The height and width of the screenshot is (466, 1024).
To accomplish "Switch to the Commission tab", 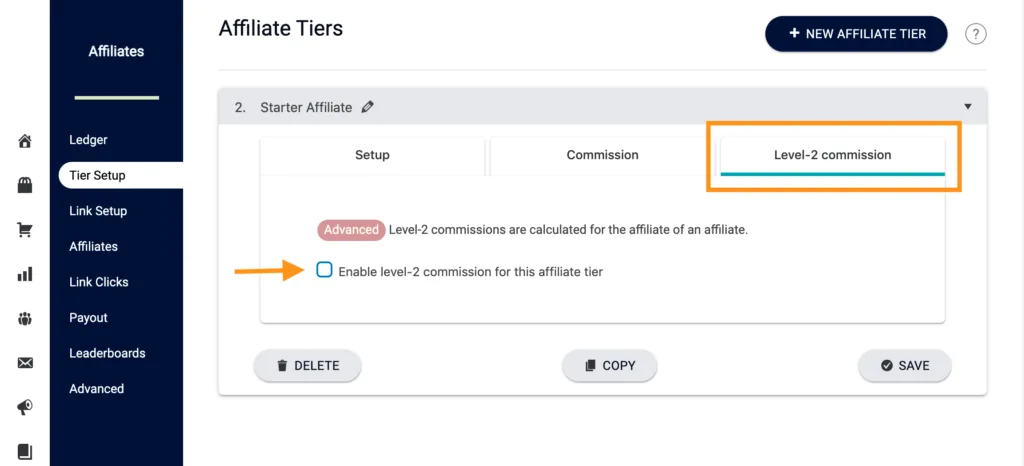I will pos(602,155).
